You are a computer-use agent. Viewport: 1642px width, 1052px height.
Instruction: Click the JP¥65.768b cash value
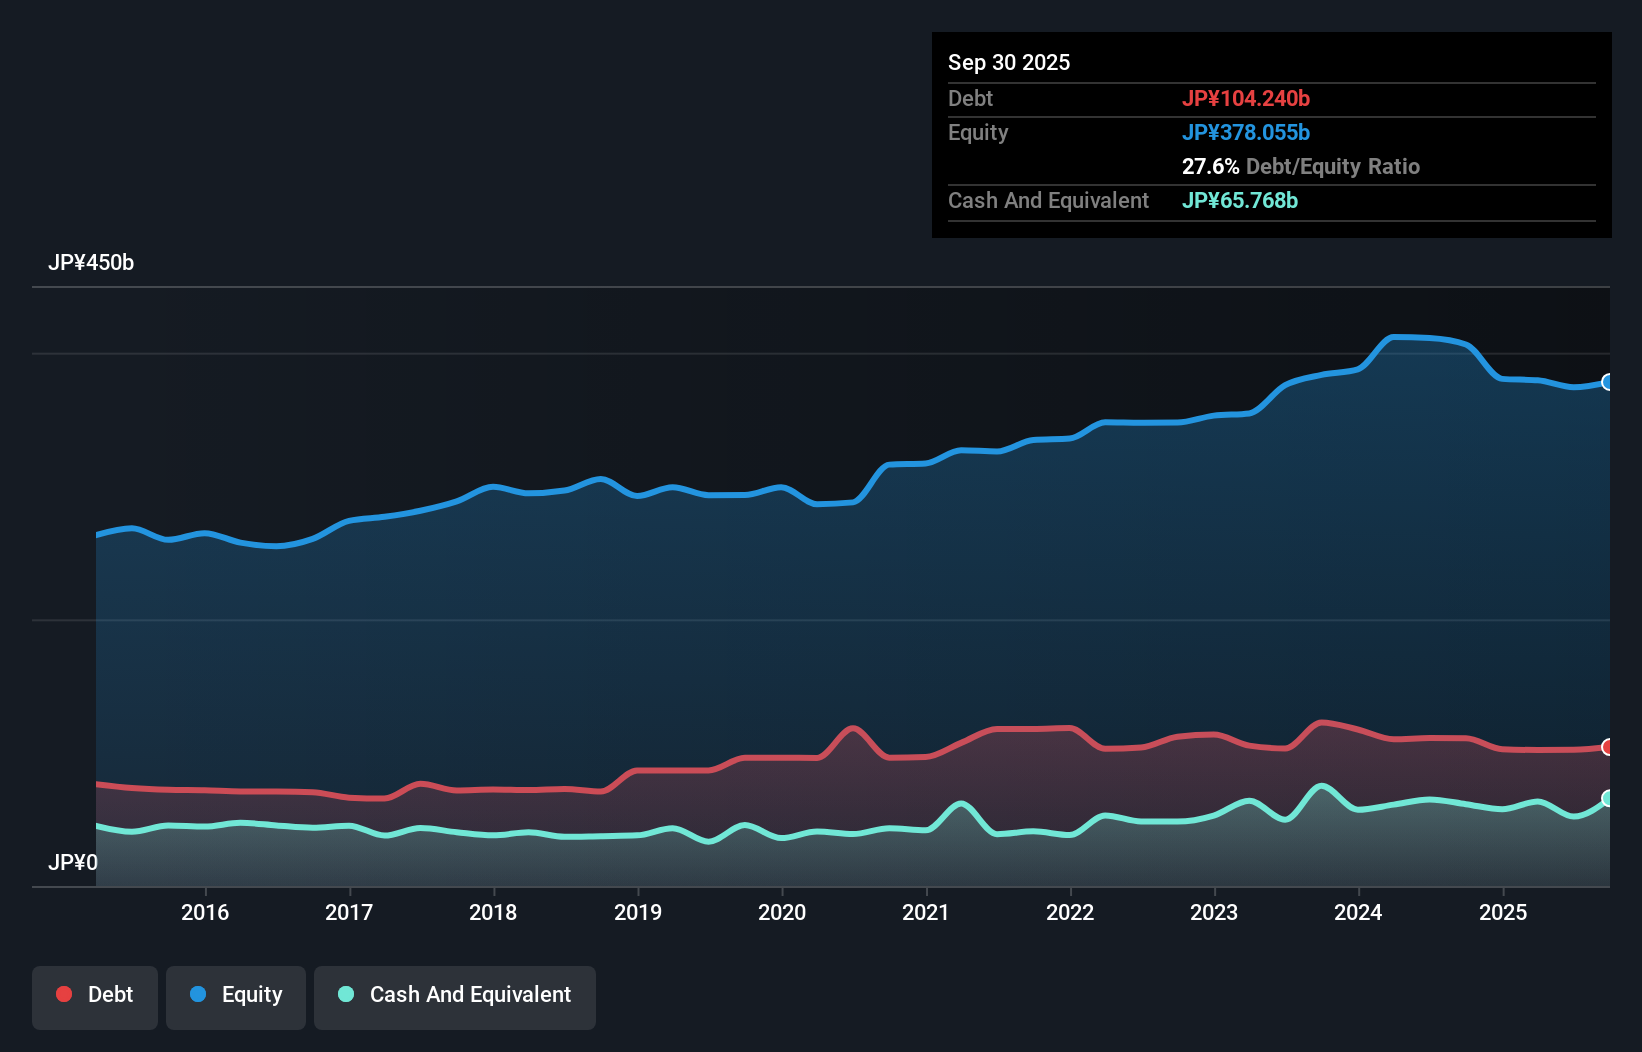point(1240,200)
